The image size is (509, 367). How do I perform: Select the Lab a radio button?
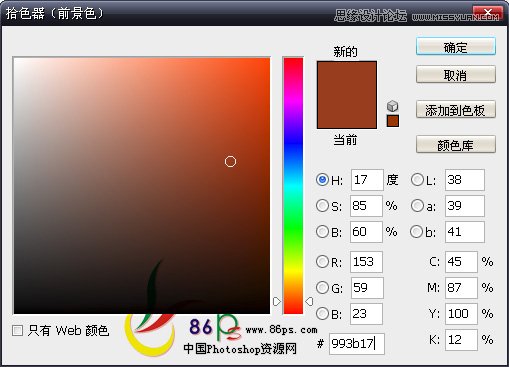tap(417, 206)
